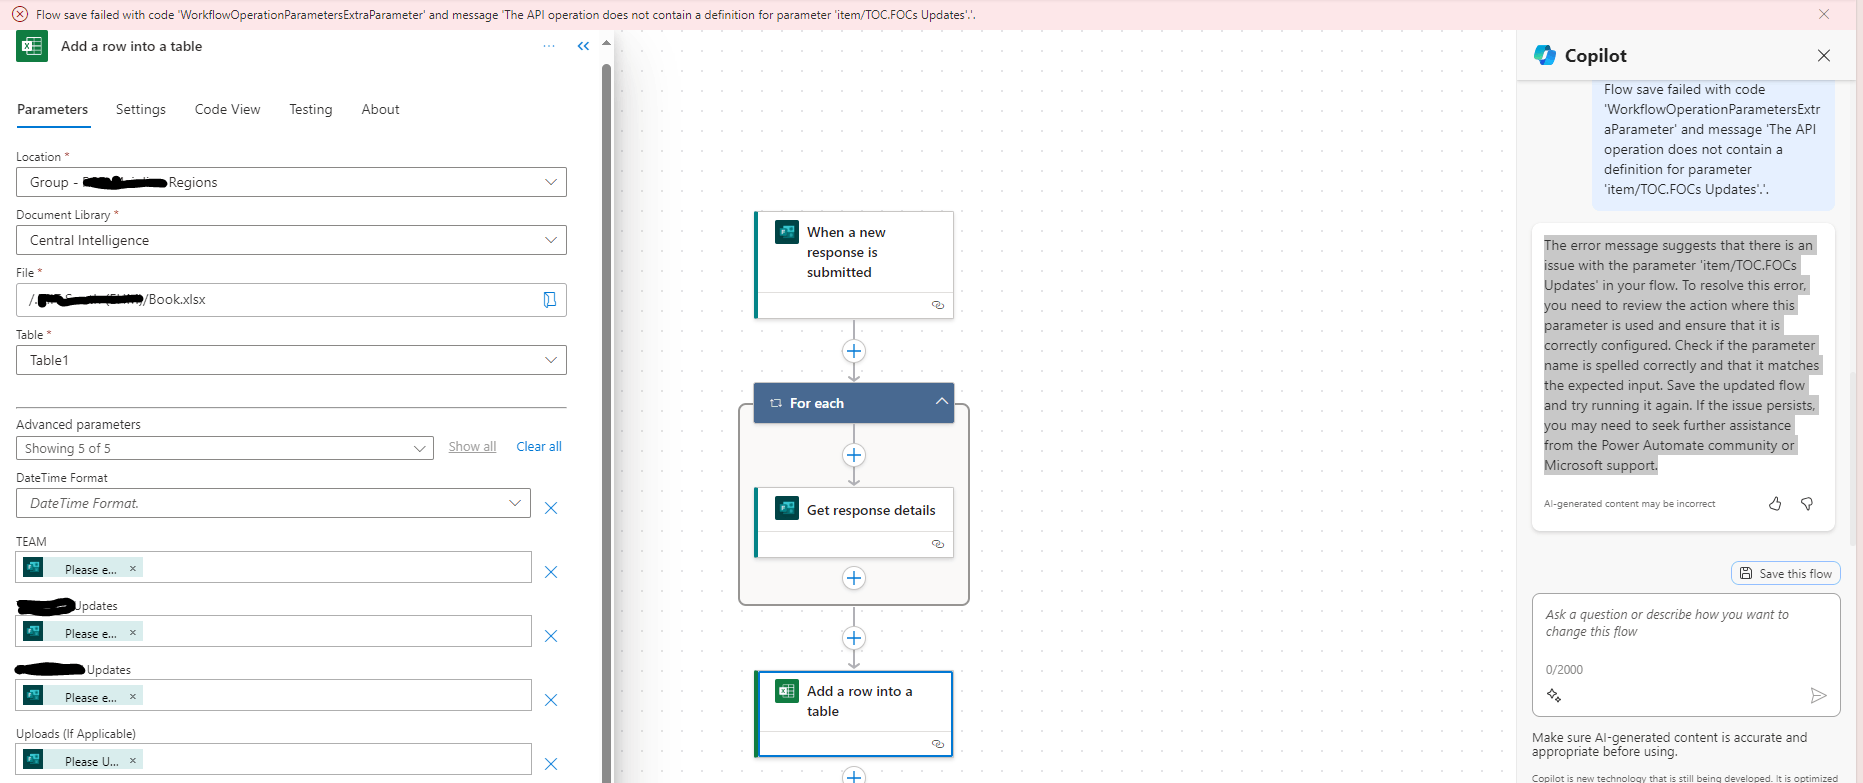1863x783 pixels.
Task: Switch to the Parameters tab
Action: tap(53, 109)
